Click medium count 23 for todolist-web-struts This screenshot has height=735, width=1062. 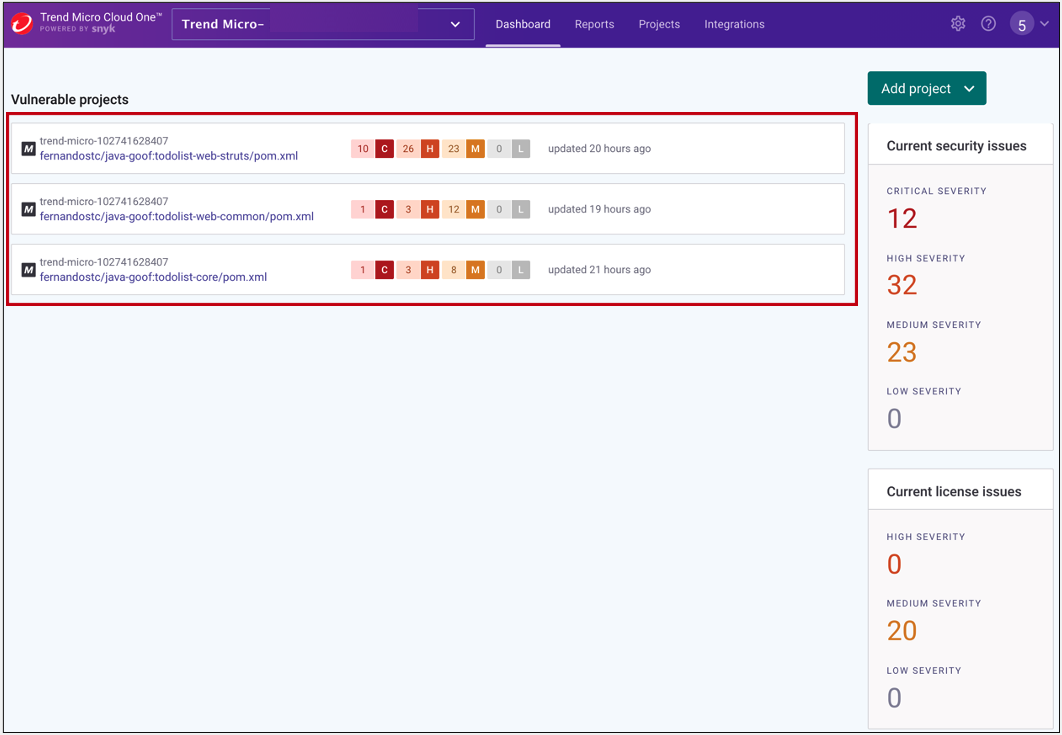[454, 148]
